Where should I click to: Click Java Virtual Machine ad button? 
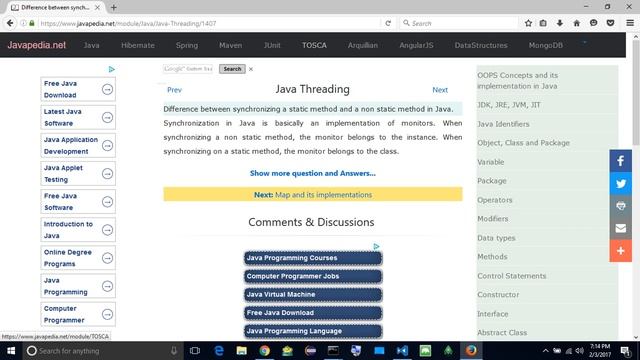313,295
